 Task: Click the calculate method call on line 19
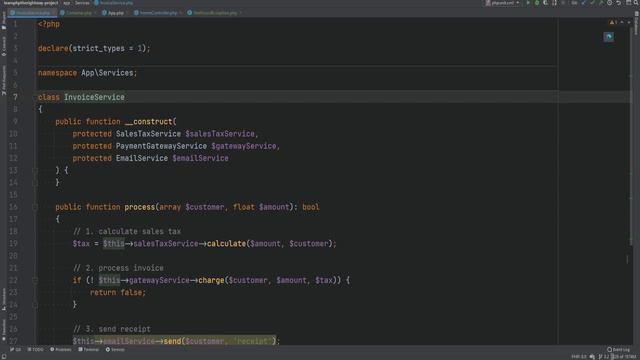[227, 244]
